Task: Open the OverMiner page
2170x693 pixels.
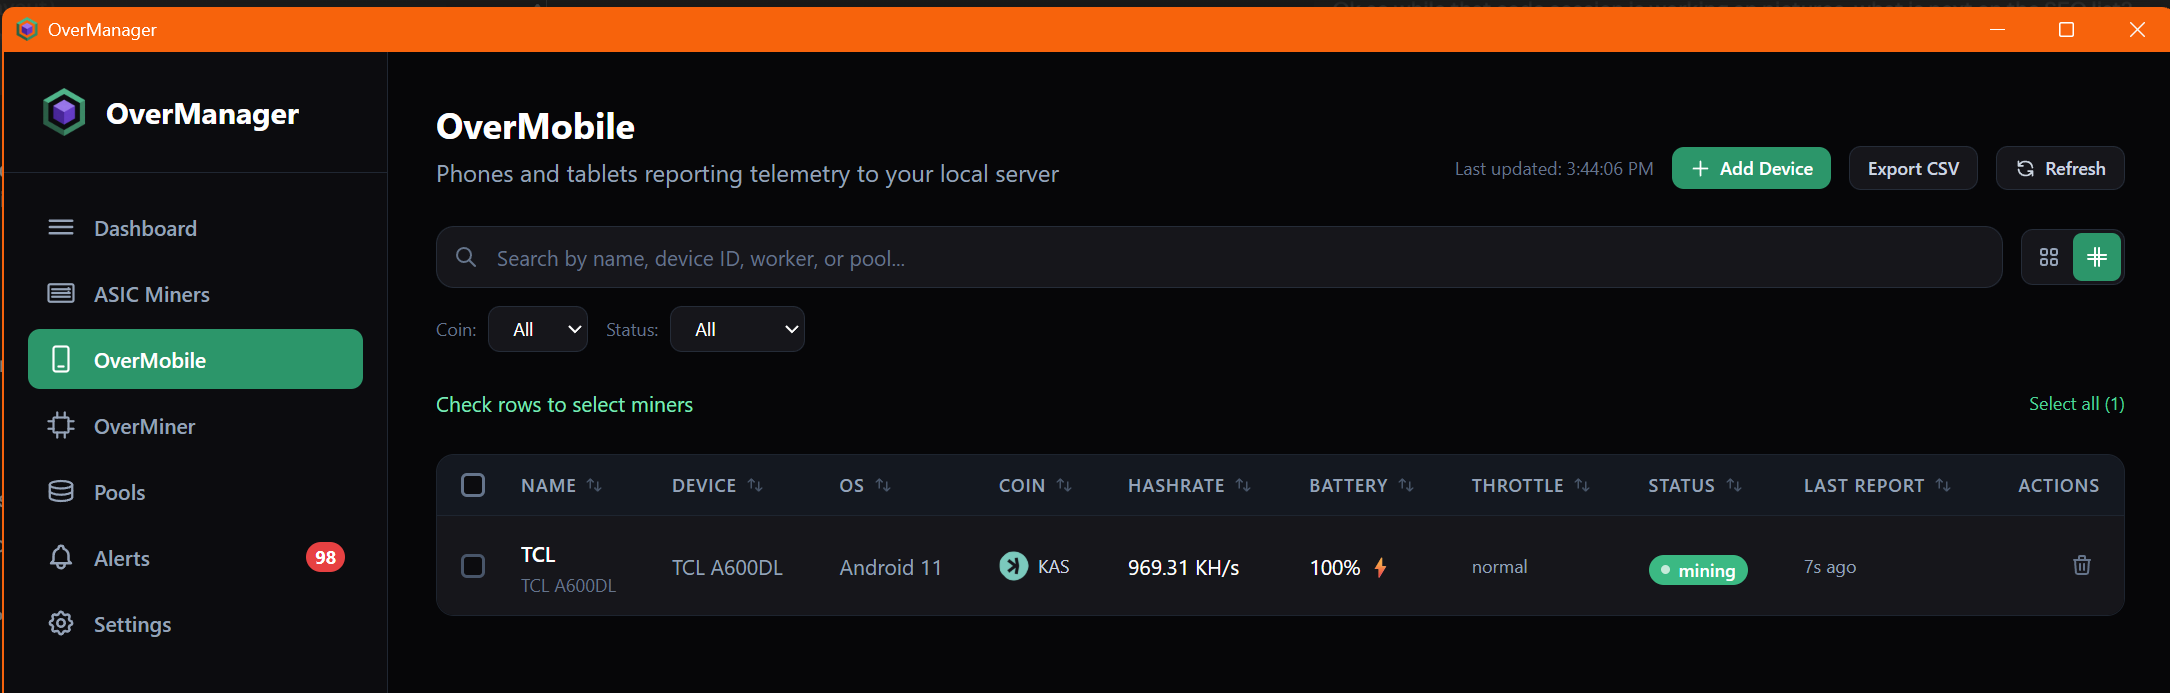Action: tap(195, 426)
